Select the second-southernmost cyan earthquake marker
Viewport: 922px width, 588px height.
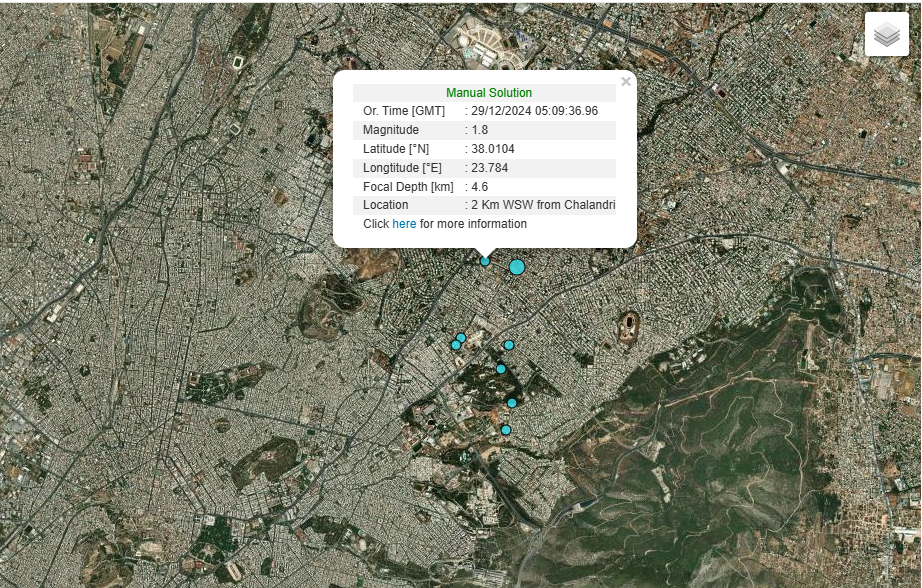point(512,403)
